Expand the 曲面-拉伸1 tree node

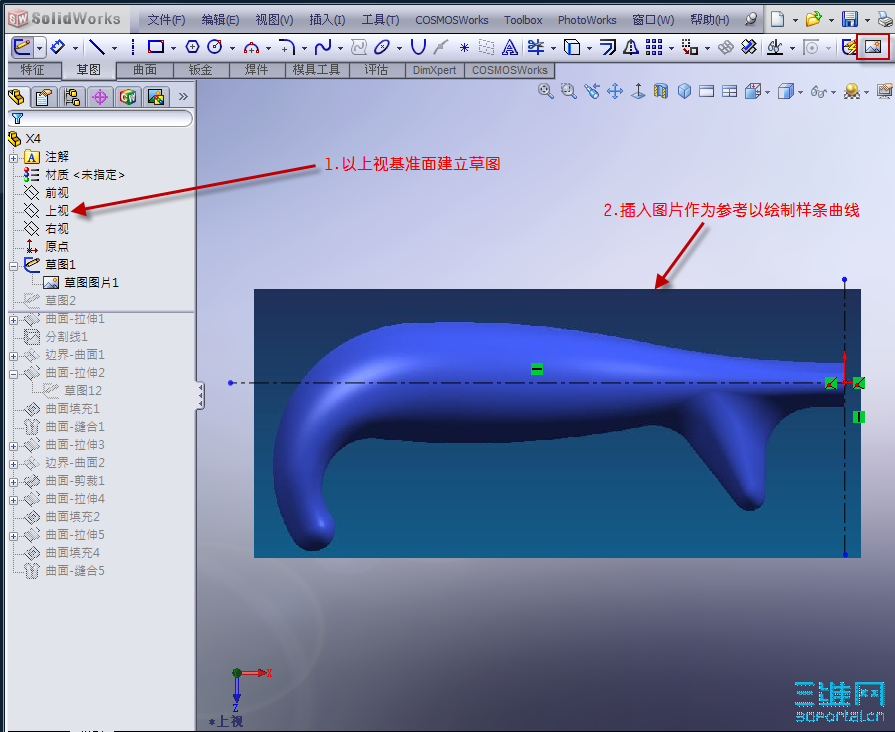[x=14, y=320]
